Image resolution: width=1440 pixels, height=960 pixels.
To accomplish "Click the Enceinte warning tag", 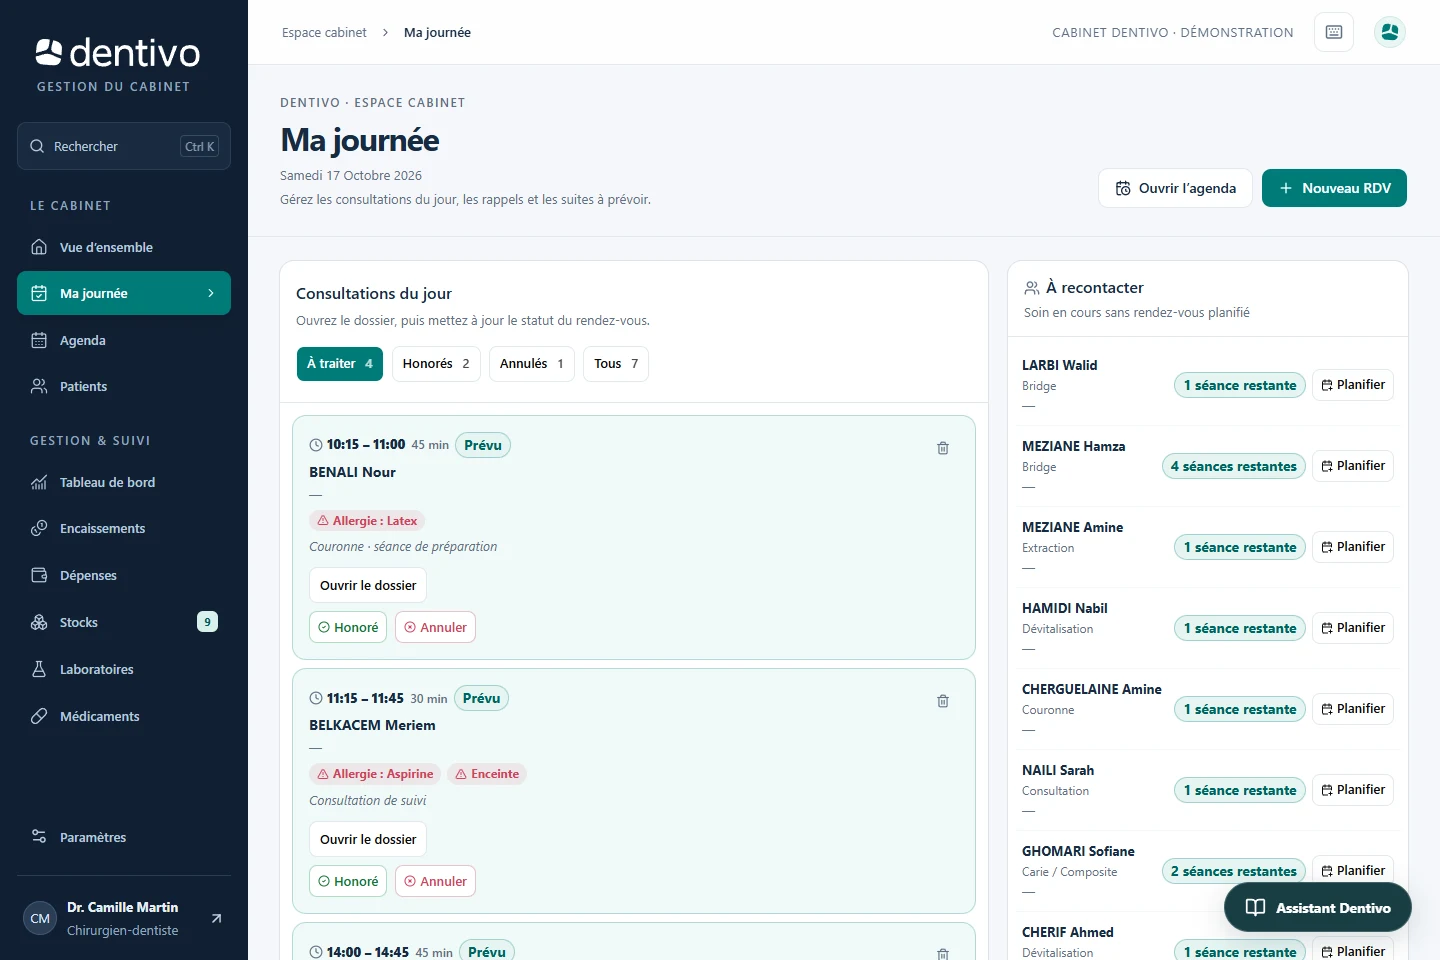I will click(x=487, y=774).
